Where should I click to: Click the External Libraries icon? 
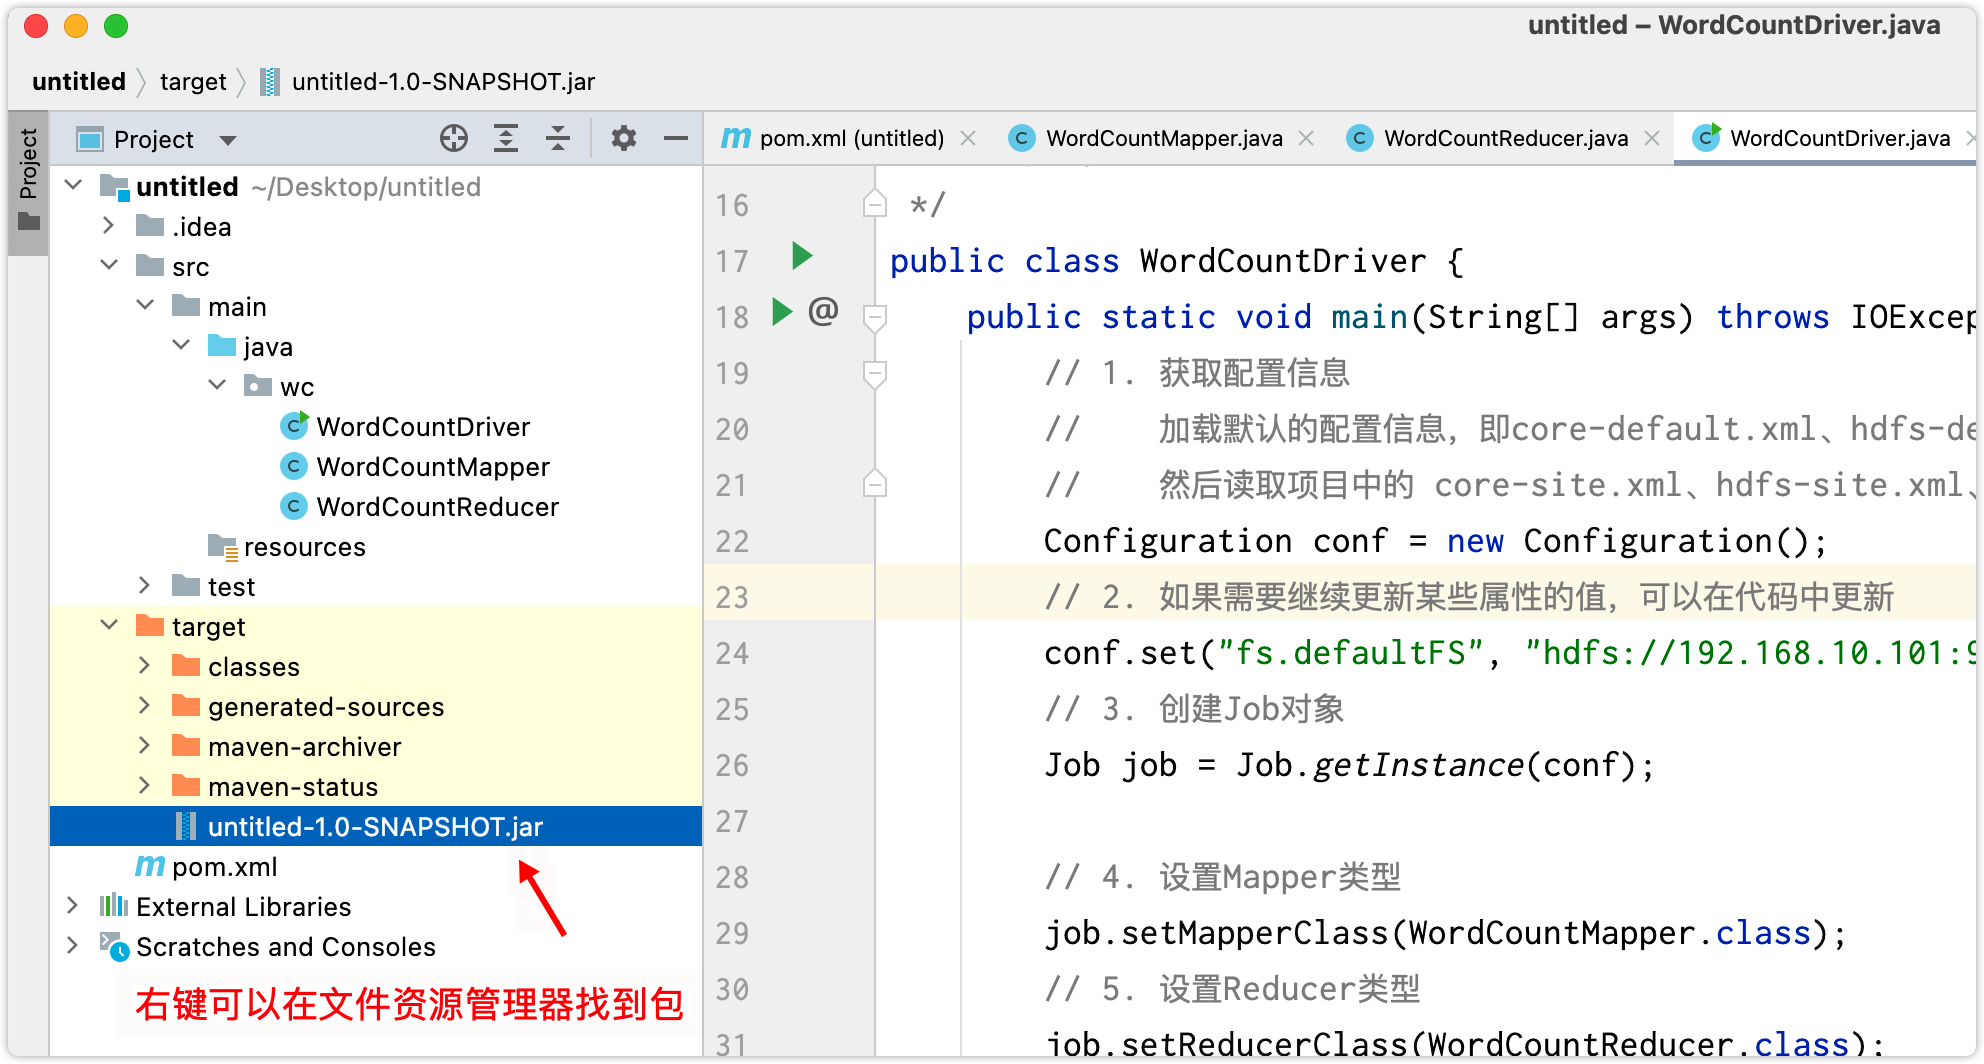pos(114,906)
